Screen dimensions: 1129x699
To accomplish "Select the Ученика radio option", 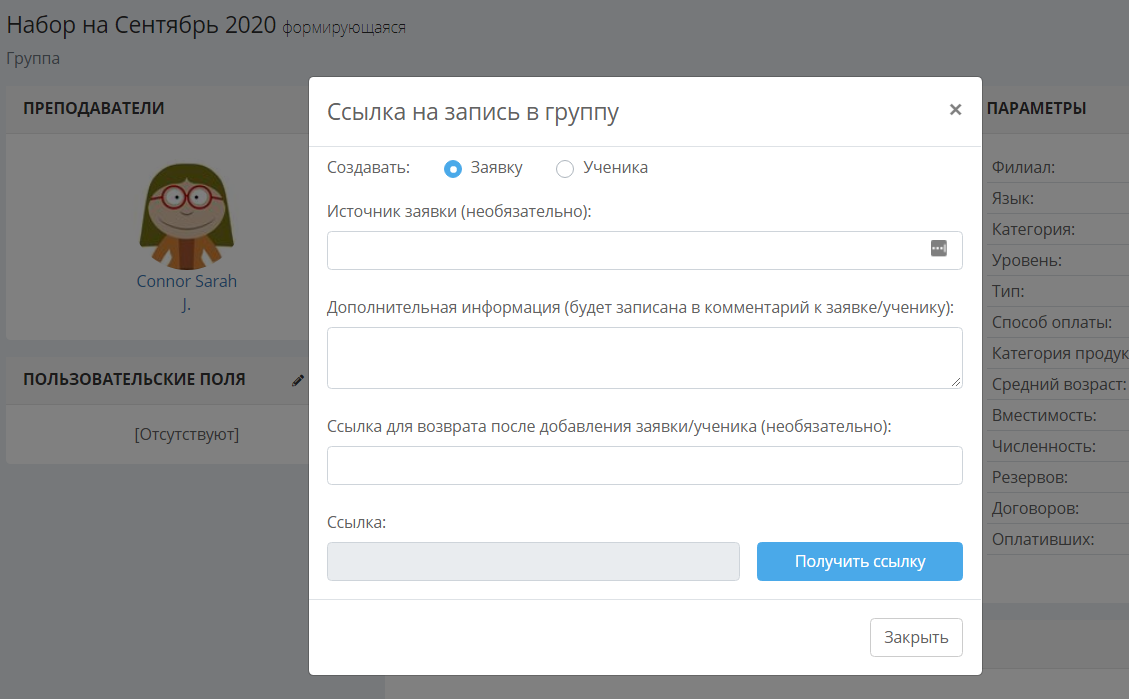I will 564,168.
